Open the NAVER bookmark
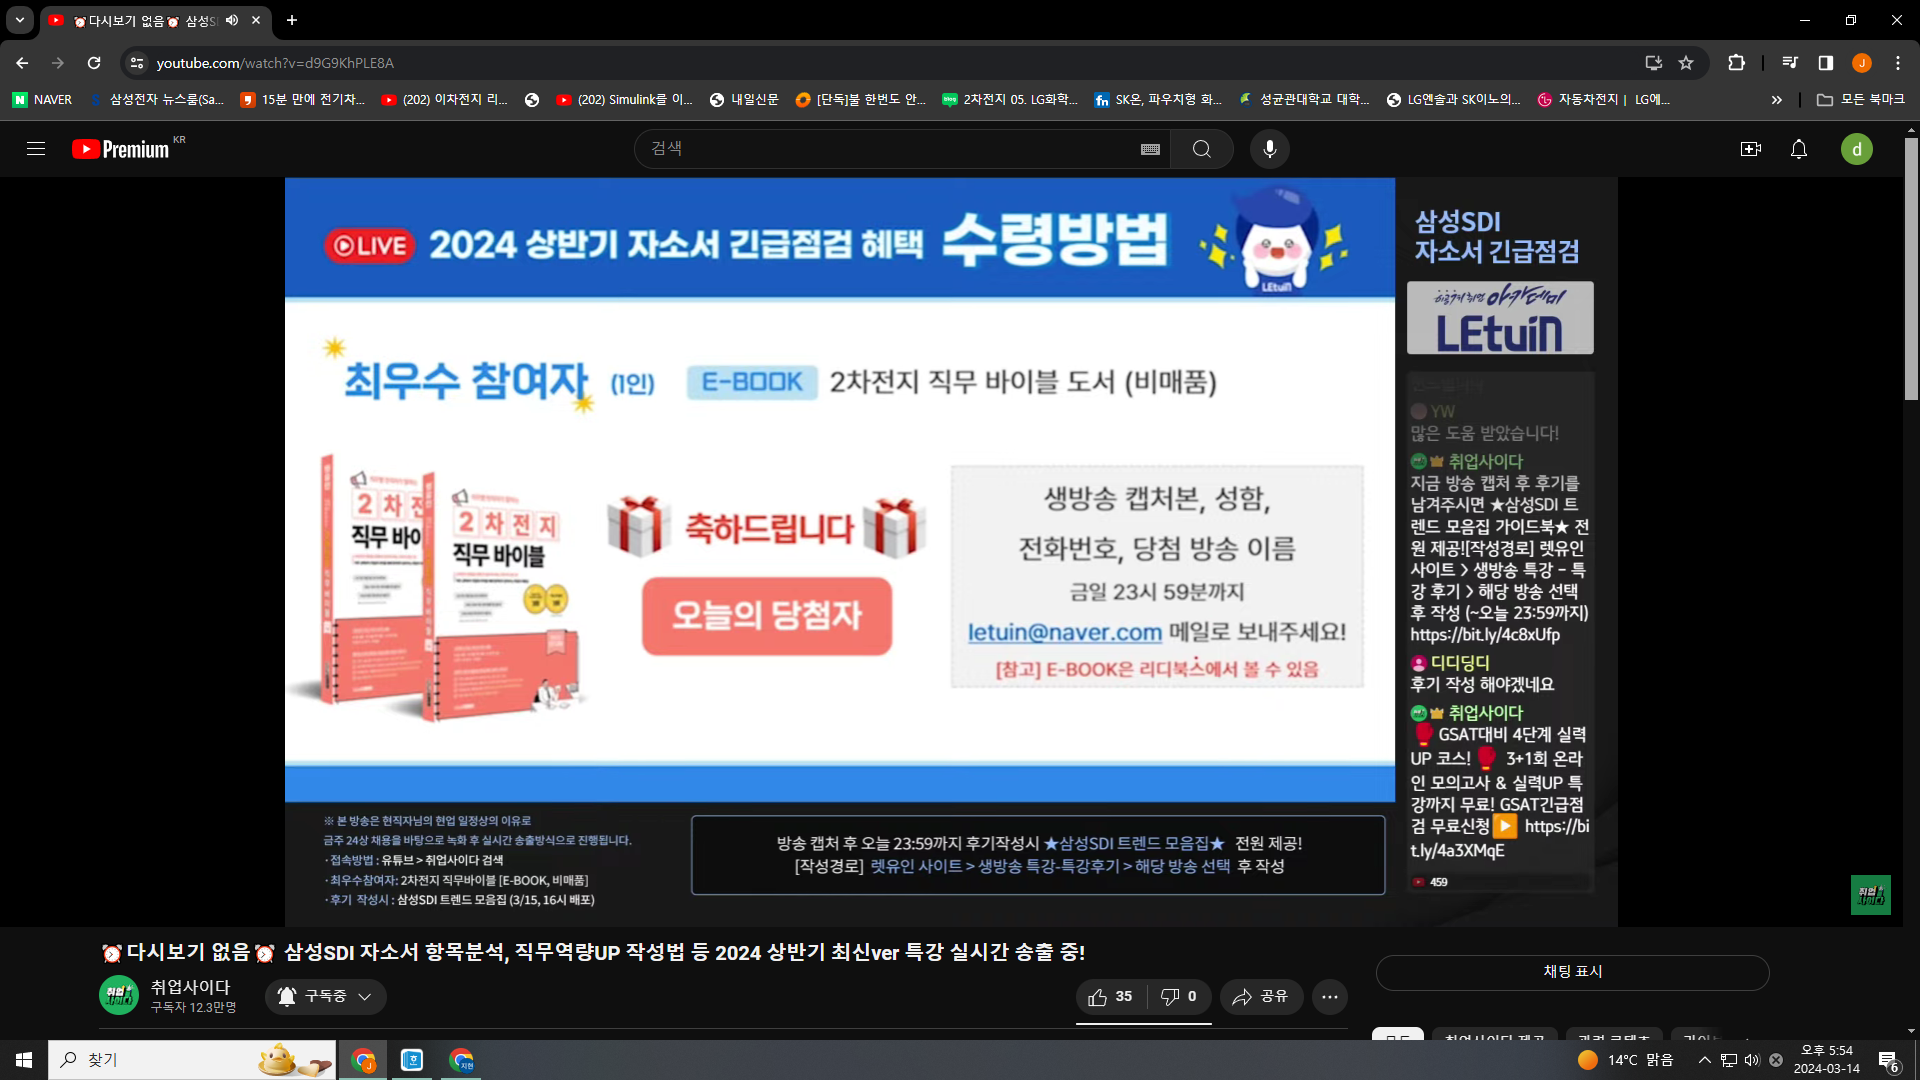The height and width of the screenshot is (1080, 1920). 42,100
